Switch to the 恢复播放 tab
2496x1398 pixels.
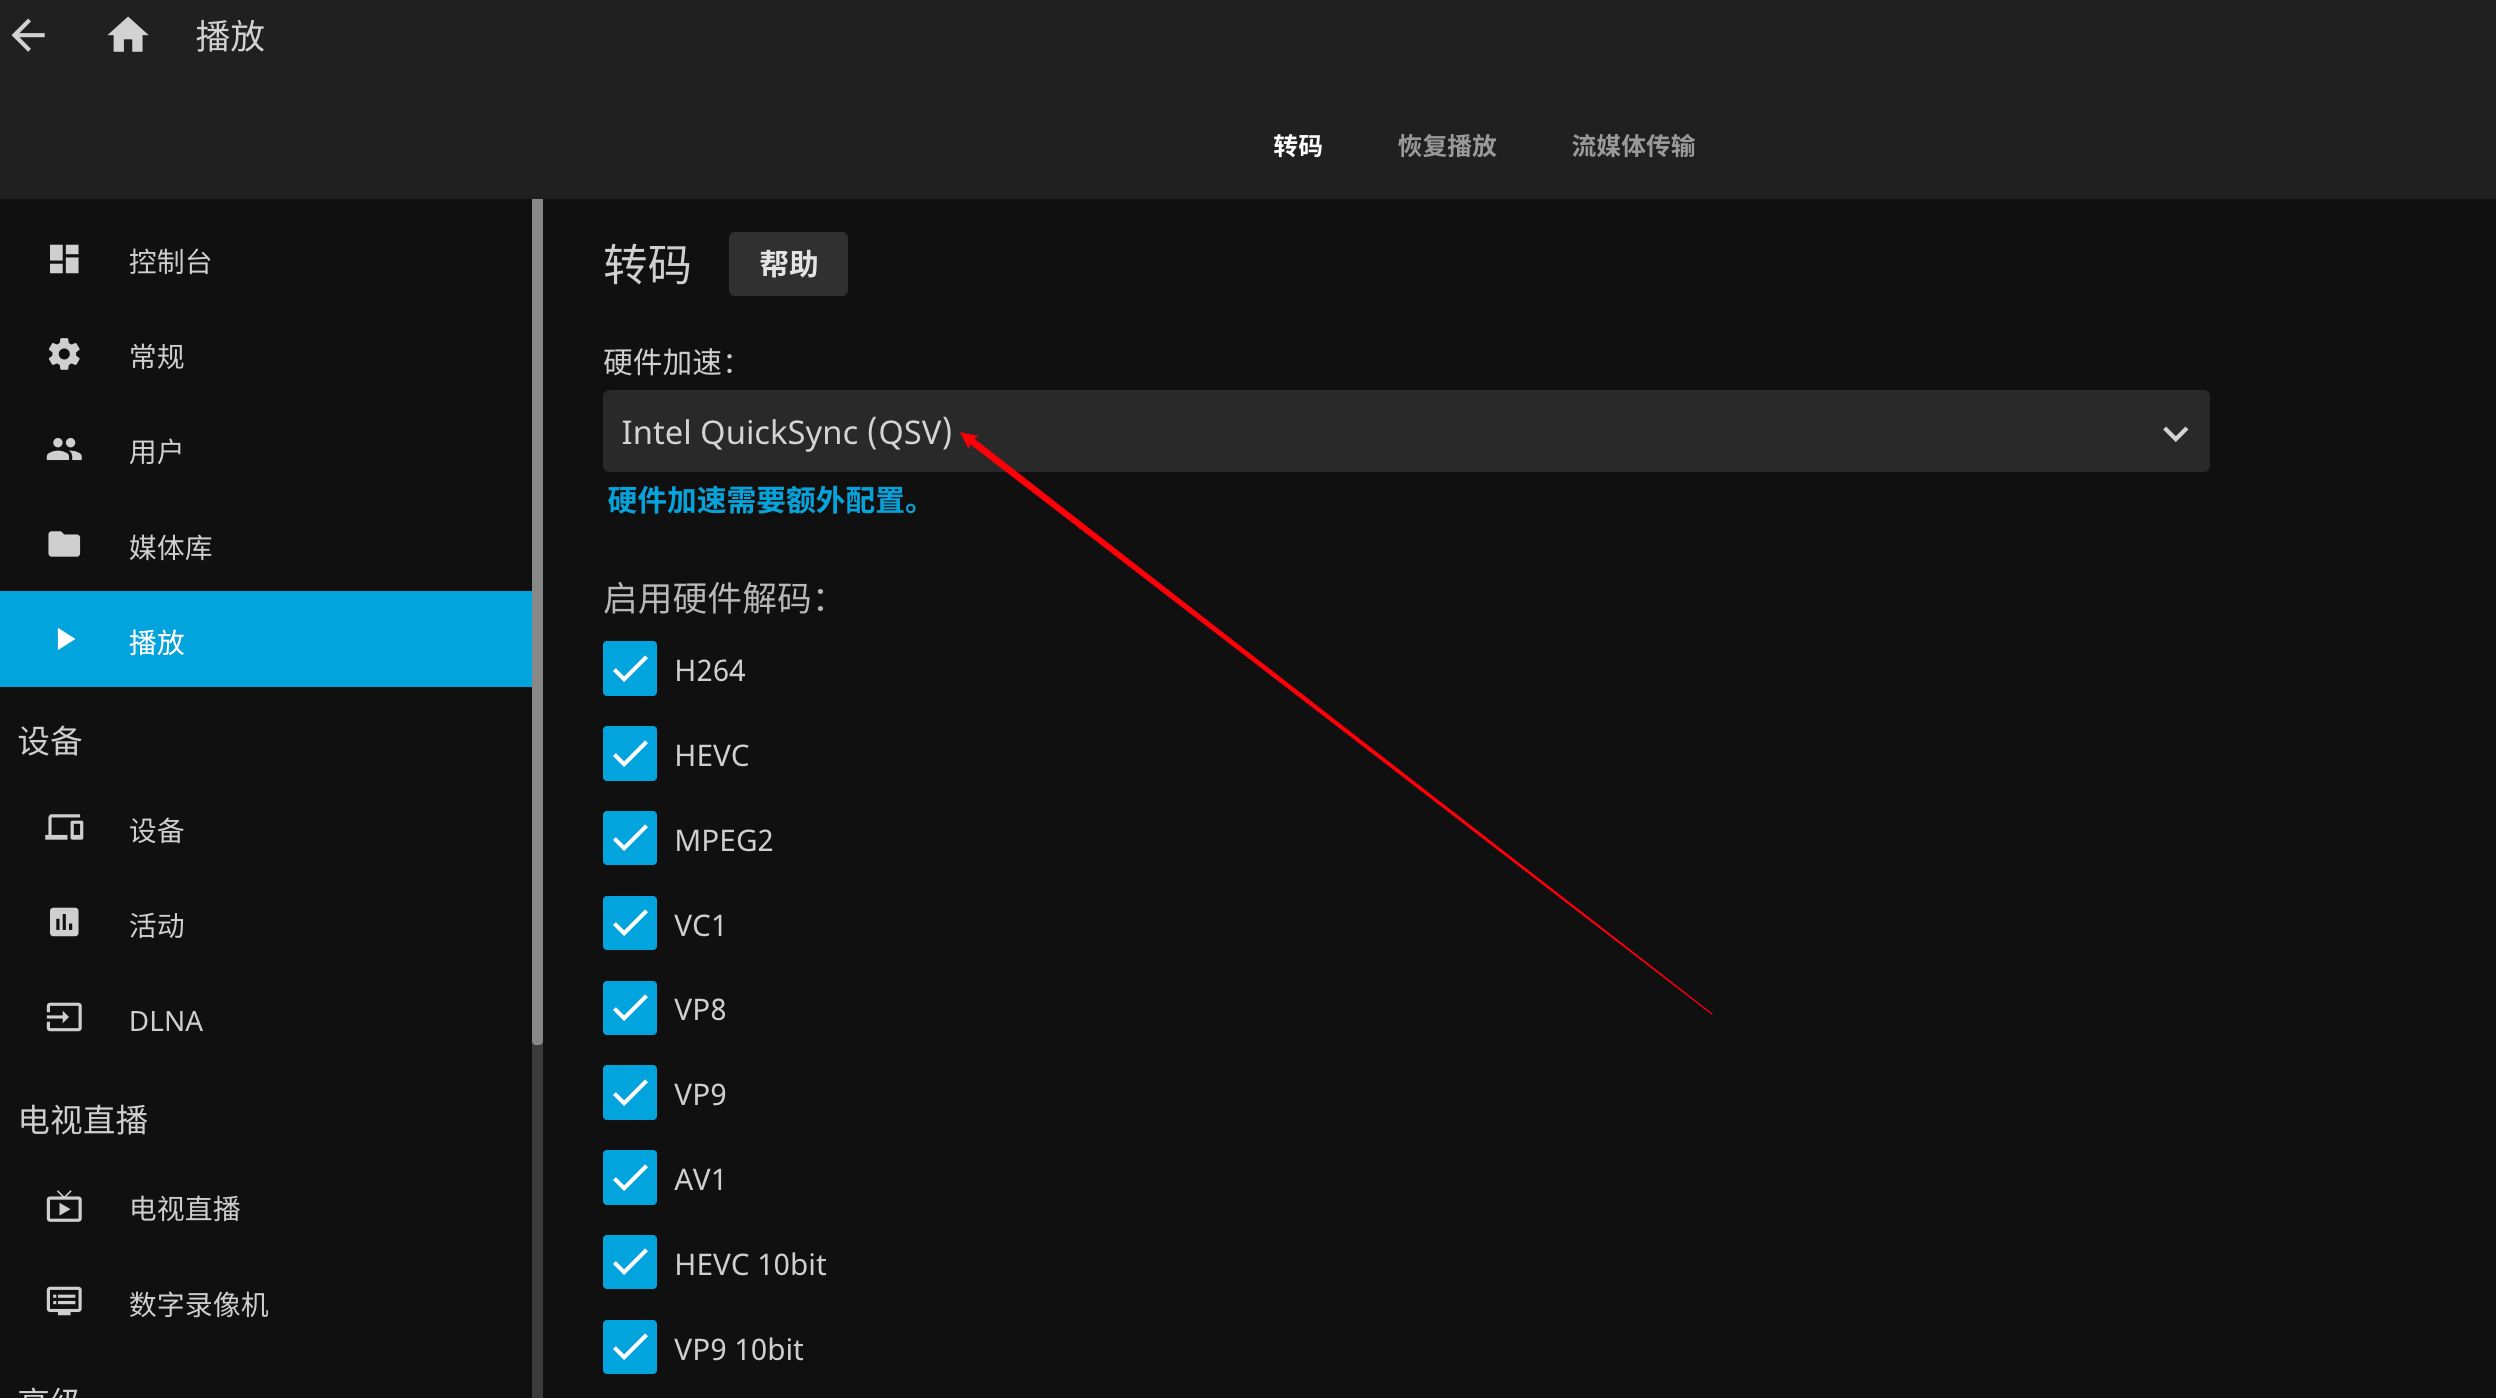coord(1447,146)
